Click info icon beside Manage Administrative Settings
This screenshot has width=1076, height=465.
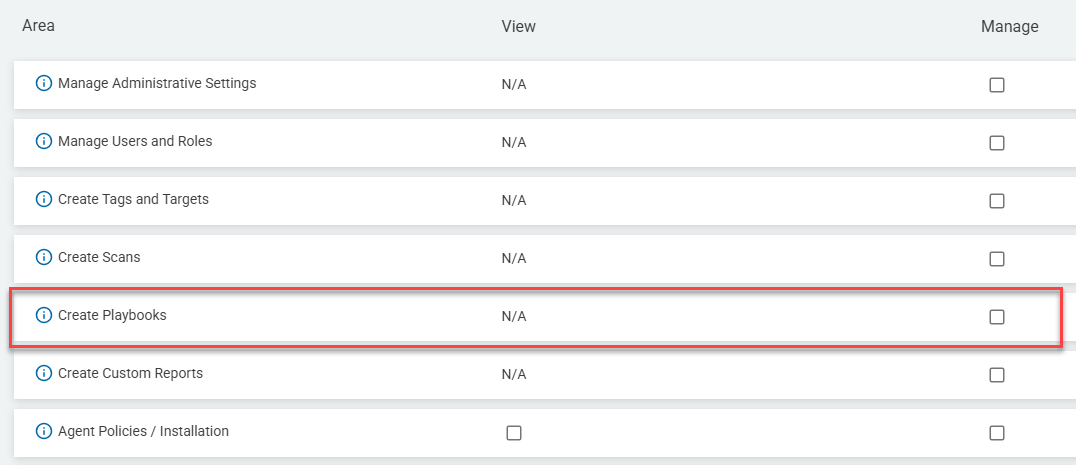pos(43,84)
